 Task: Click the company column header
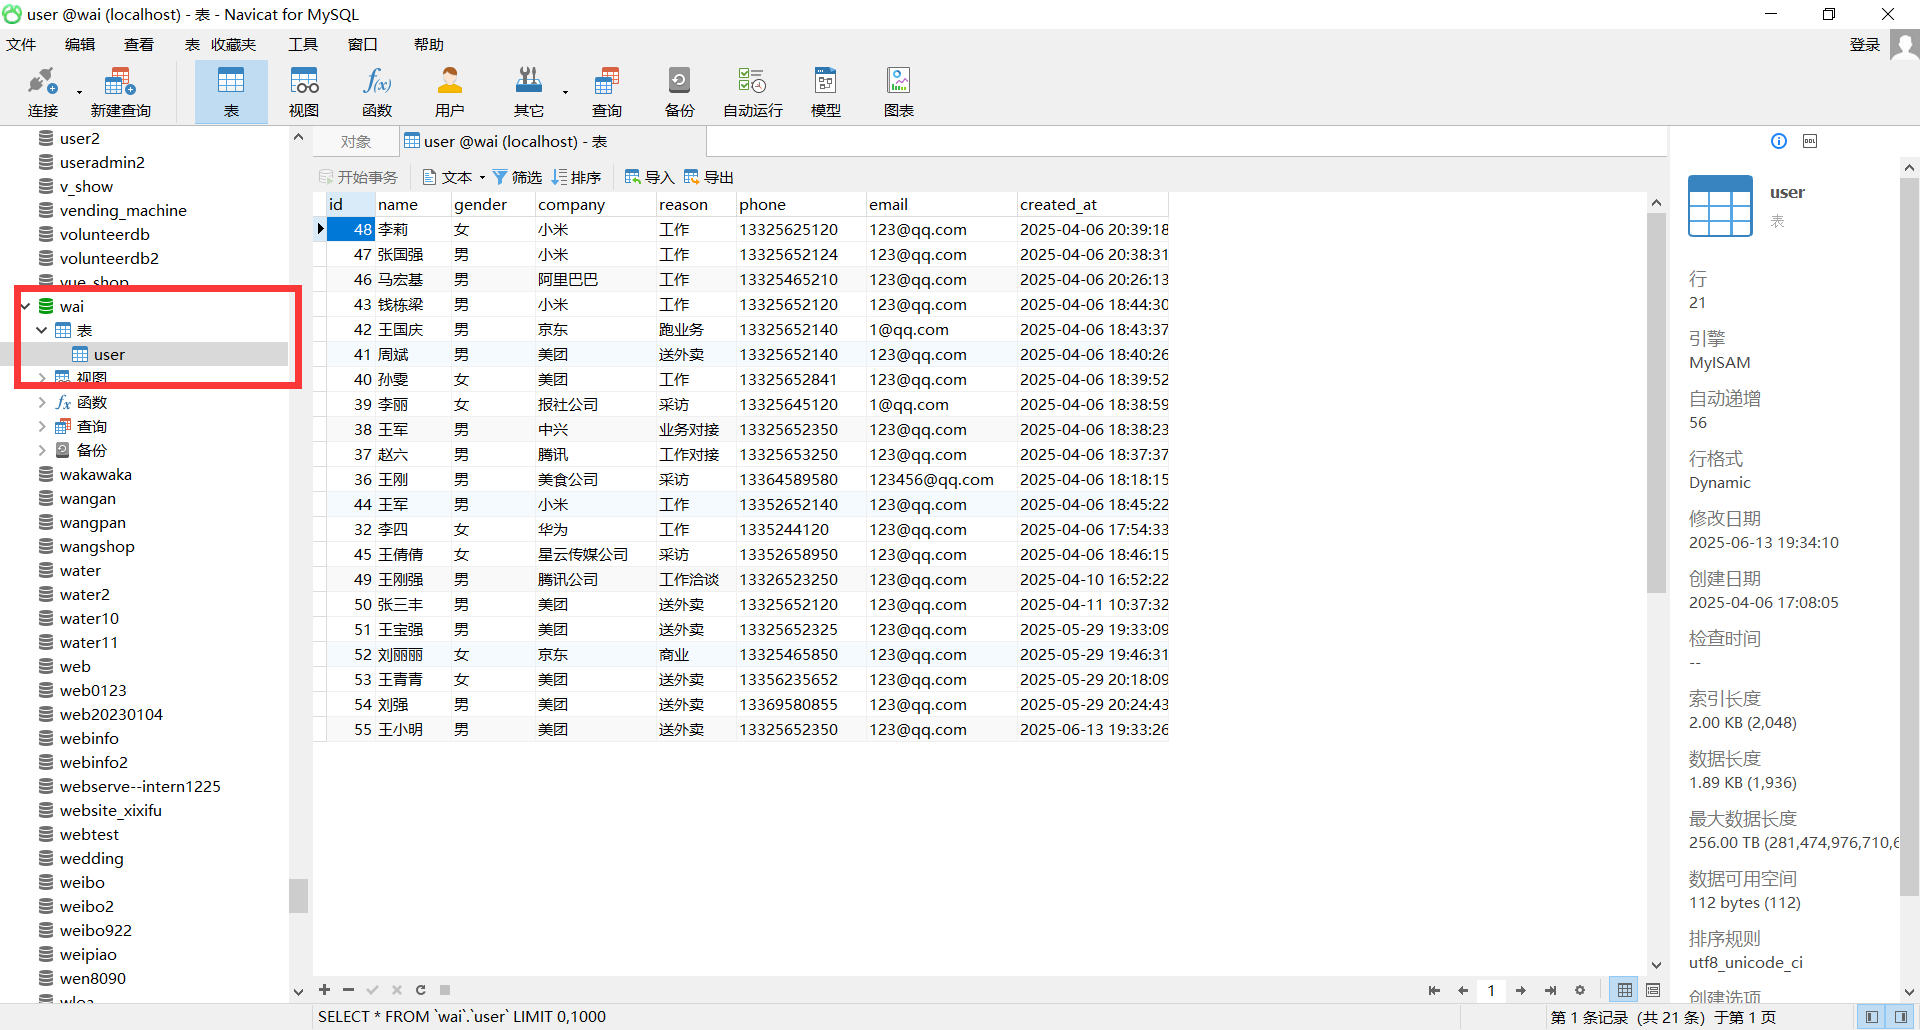pos(595,204)
